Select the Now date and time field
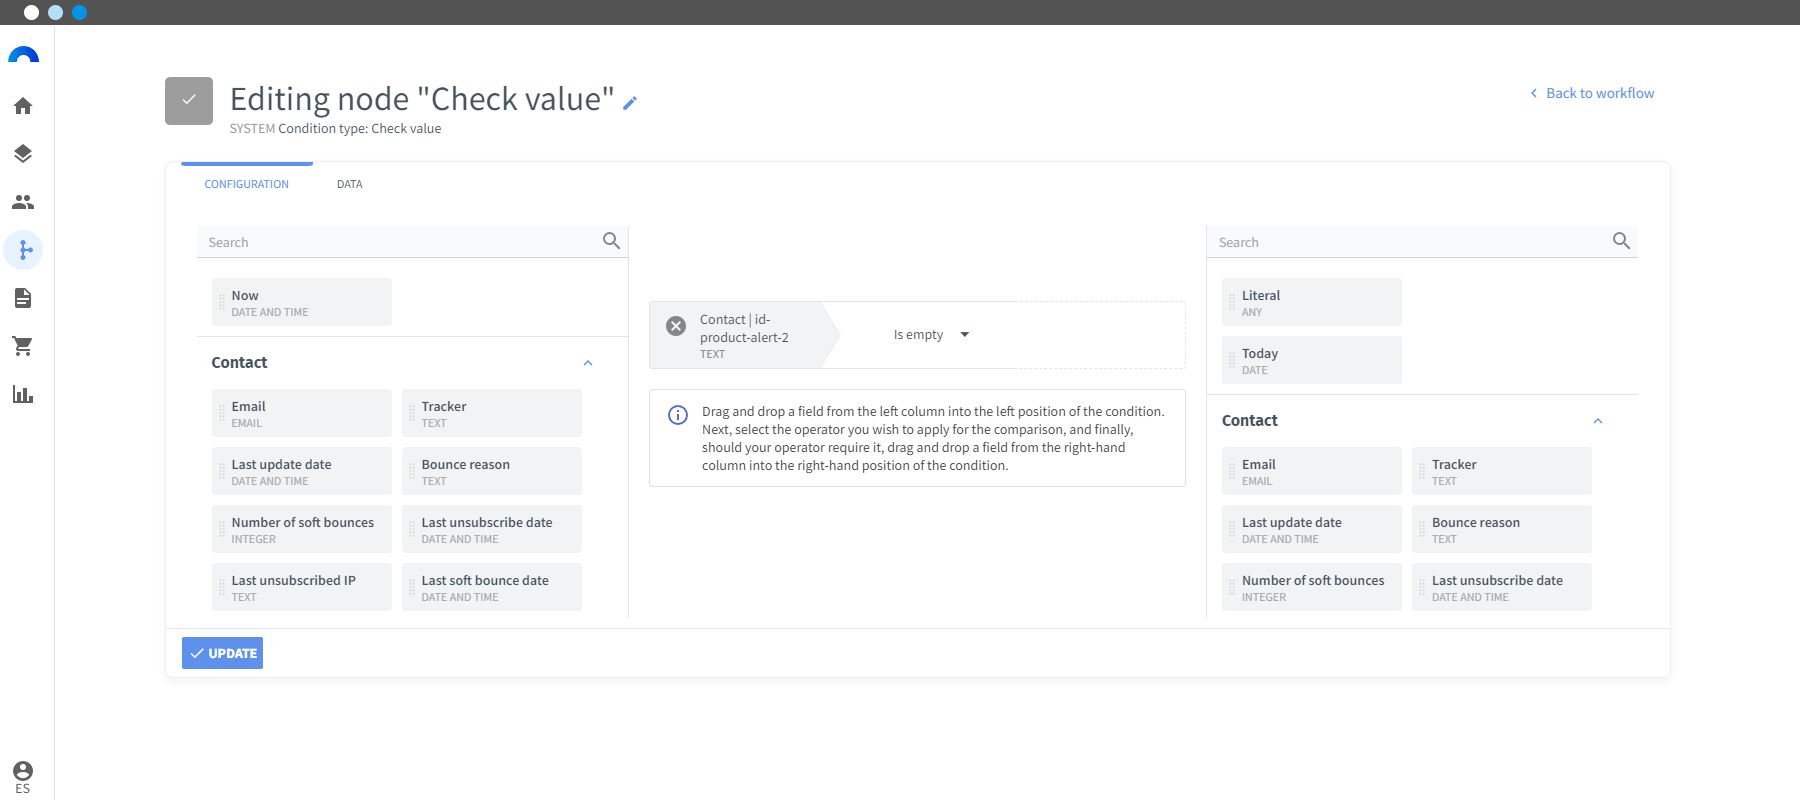The width and height of the screenshot is (1800, 800). coord(302,302)
